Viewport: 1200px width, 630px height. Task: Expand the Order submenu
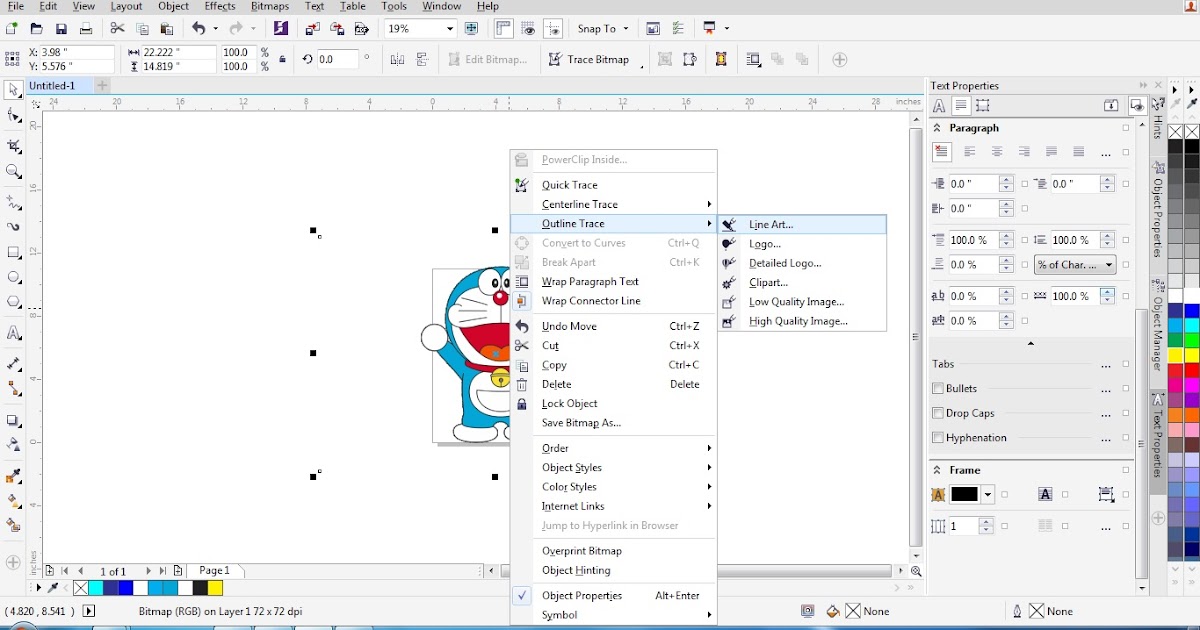click(614, 448)
